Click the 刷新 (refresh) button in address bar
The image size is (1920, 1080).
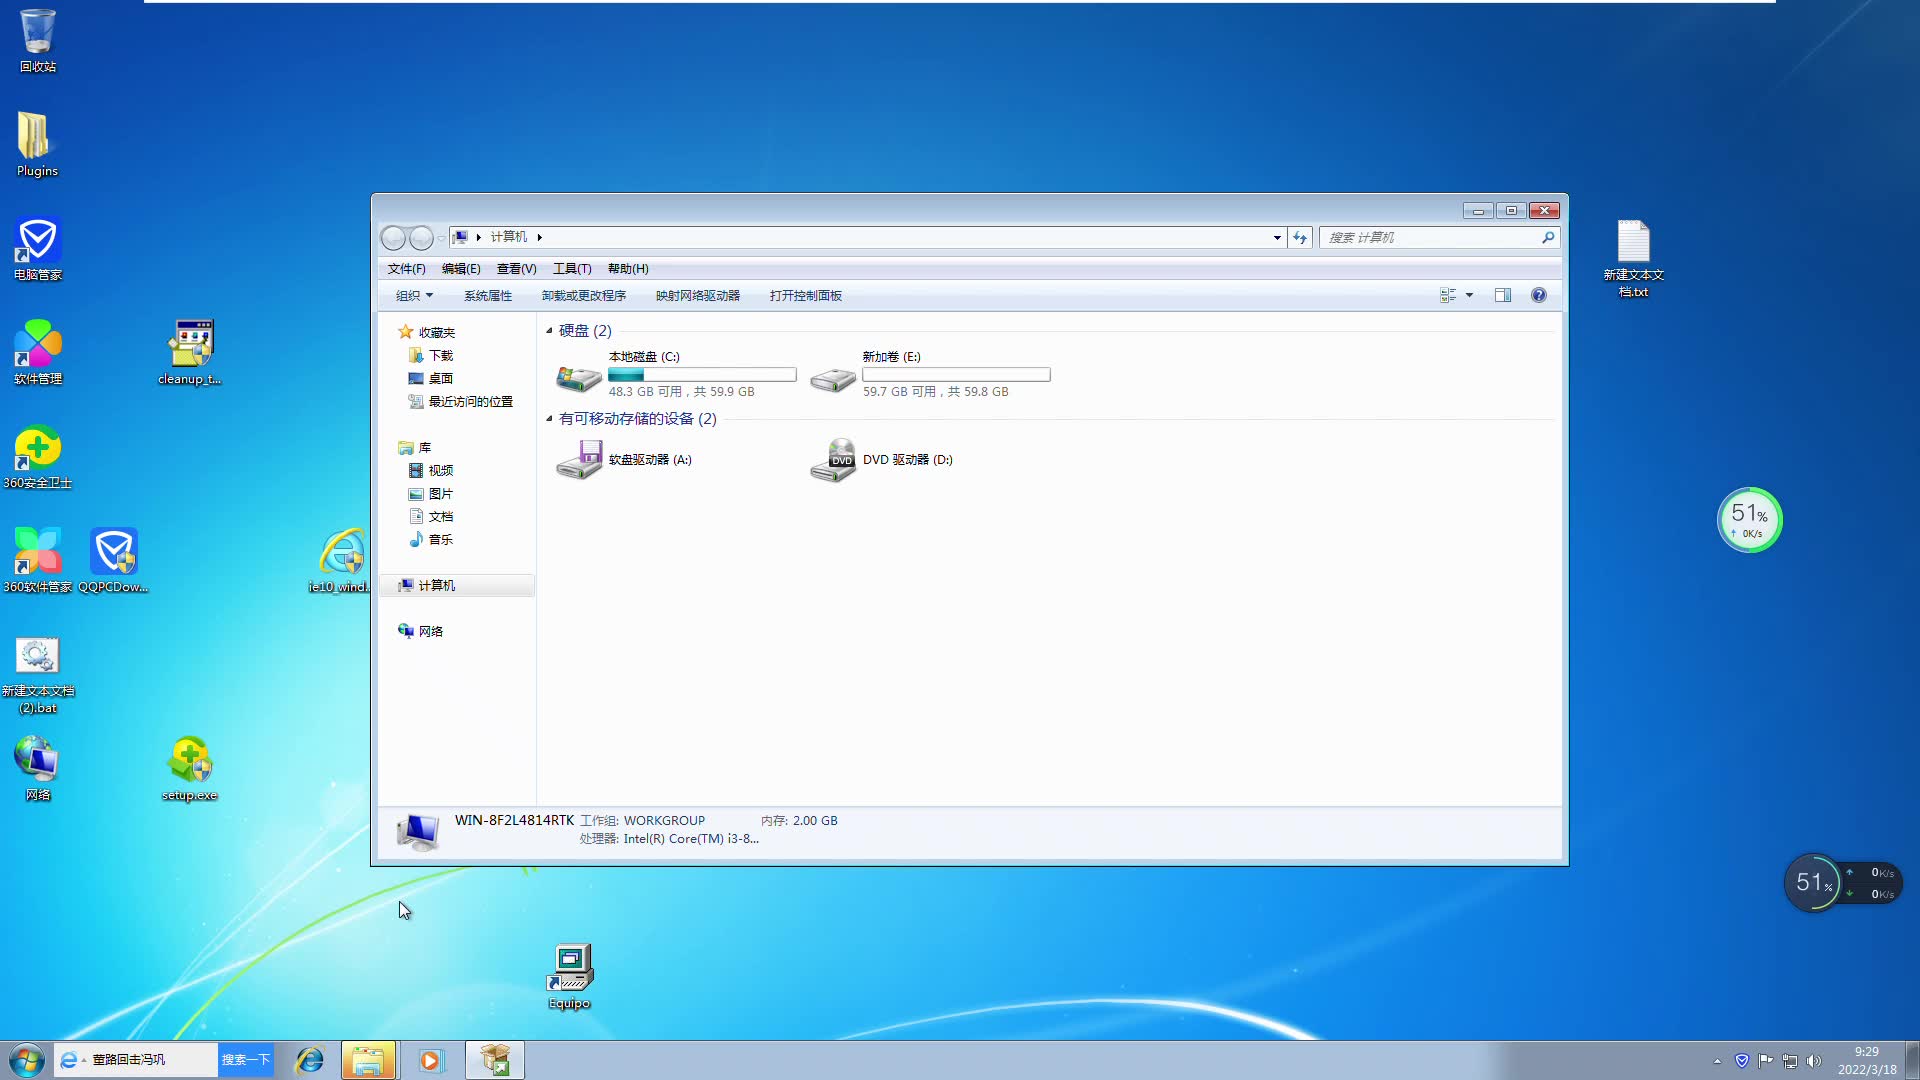tap(1298, 237)
